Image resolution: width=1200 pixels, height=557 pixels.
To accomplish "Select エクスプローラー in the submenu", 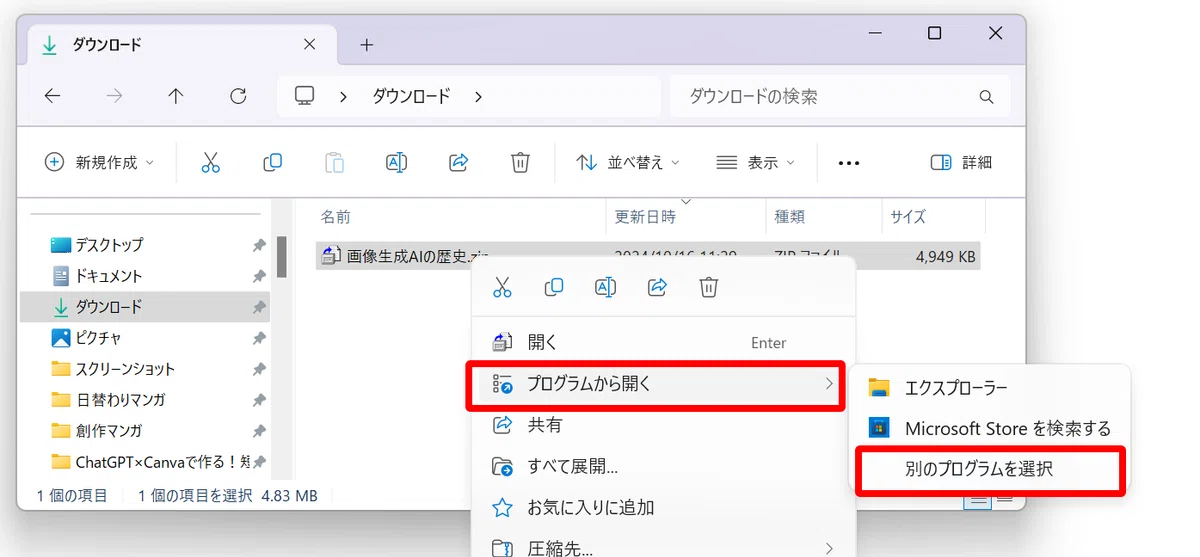I will pos(990,388).
